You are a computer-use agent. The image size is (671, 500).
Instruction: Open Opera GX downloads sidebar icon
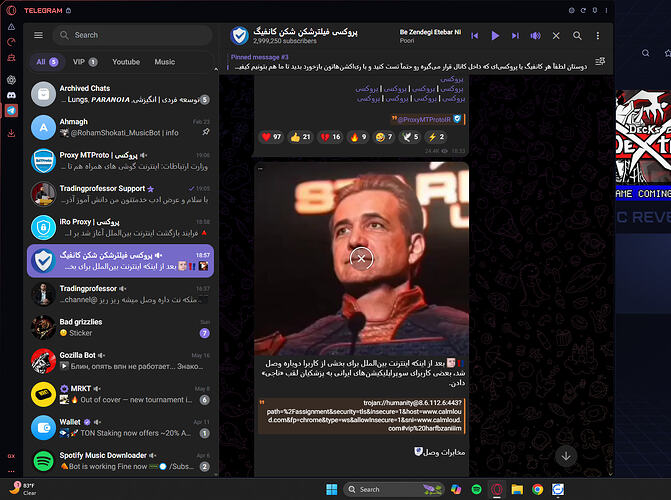point(12,134)
